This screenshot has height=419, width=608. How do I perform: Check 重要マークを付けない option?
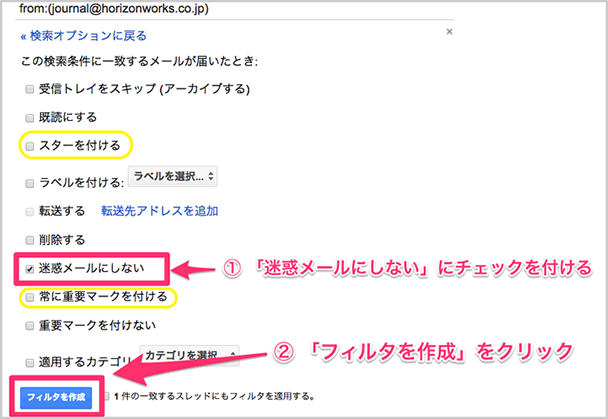(x=29, y=326)
